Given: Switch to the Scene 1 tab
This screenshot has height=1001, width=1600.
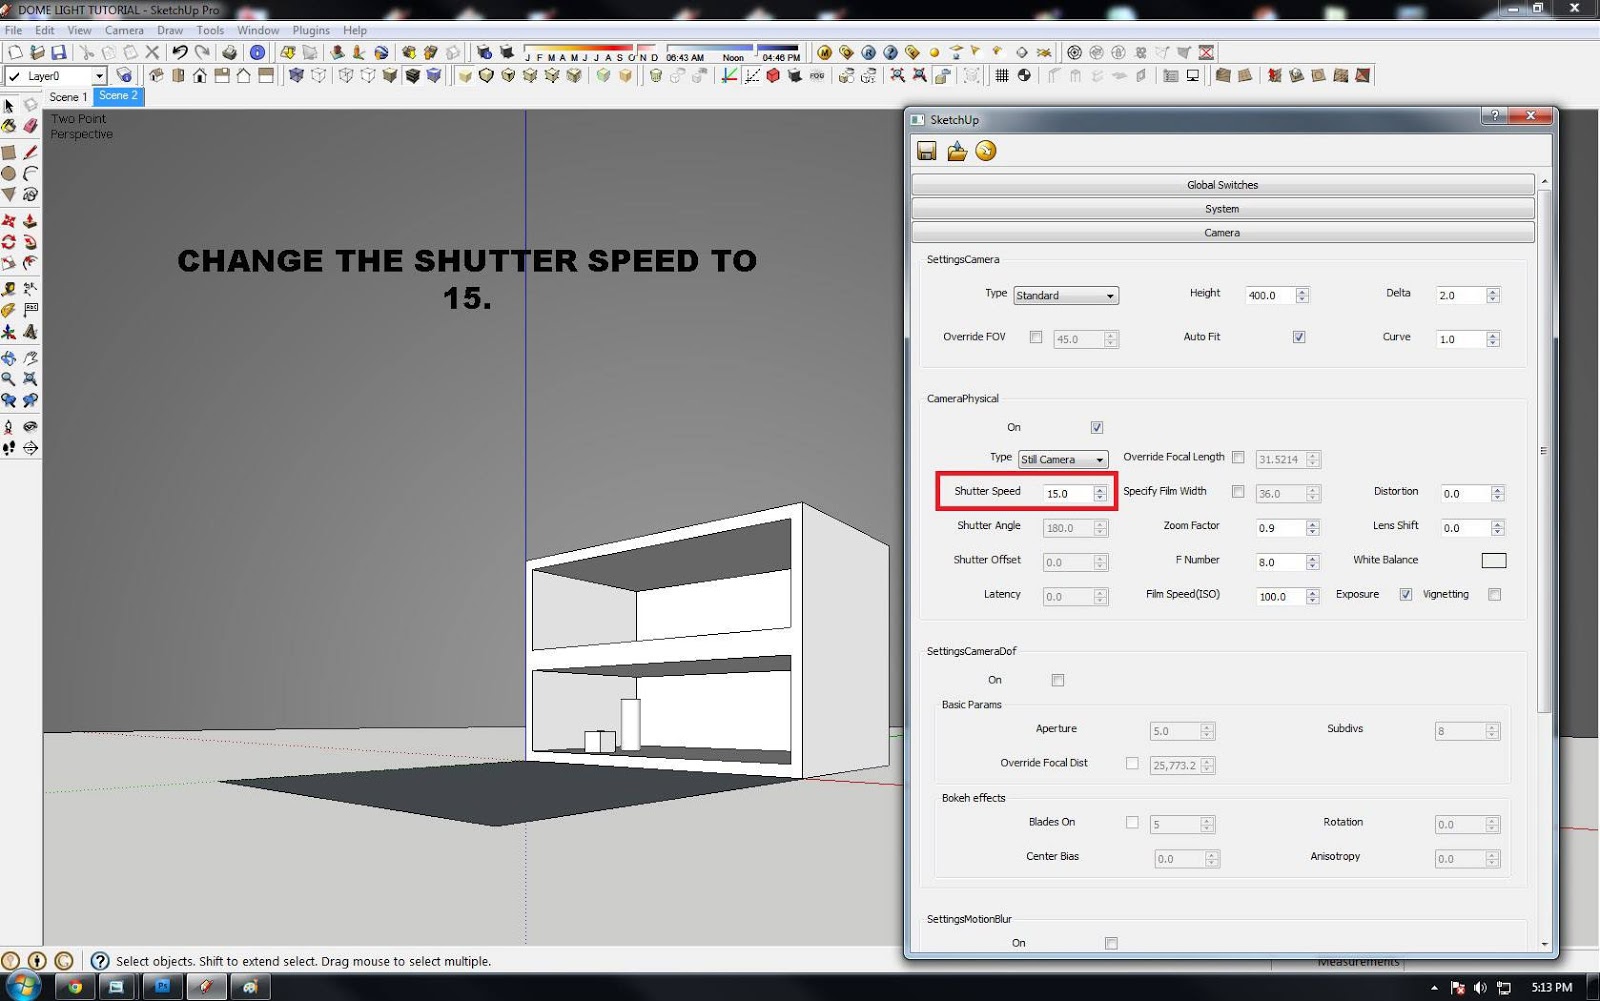Looking at the screenshot, I should pyautogui.click(x=67, y=97).
